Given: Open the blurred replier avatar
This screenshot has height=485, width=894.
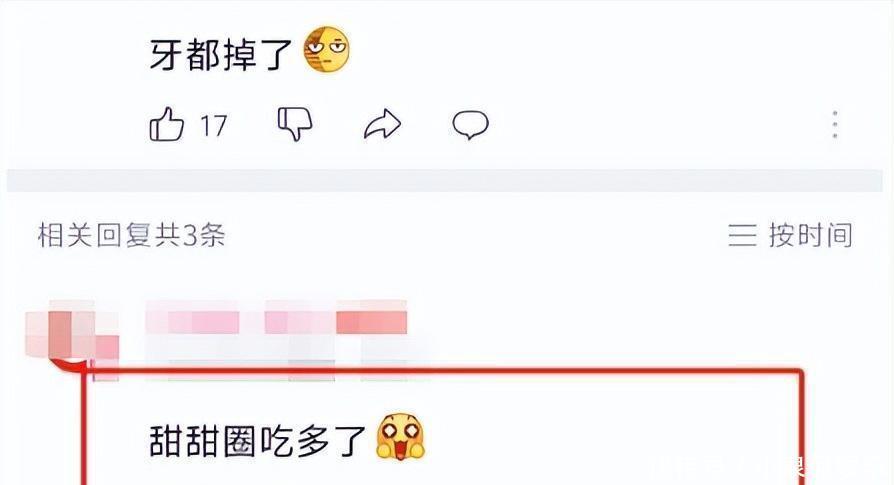Looking at the screenshot, I should coord(72,332).
